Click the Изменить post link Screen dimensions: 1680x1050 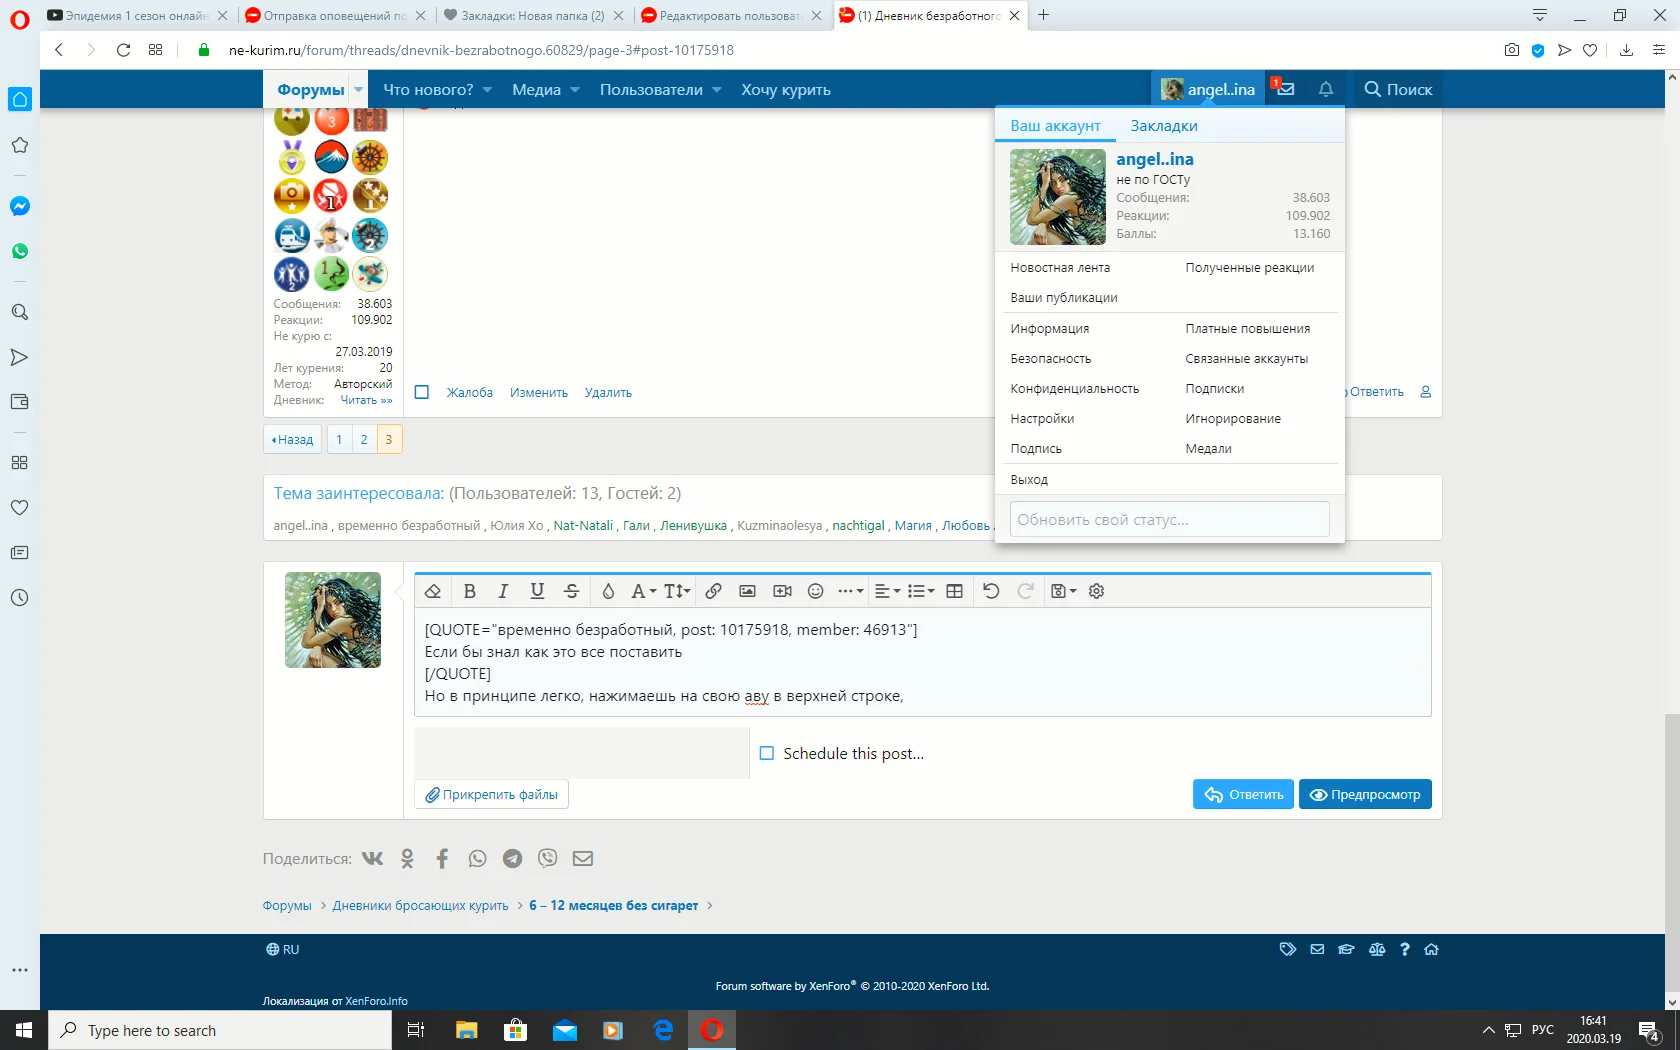coord(539,392)
